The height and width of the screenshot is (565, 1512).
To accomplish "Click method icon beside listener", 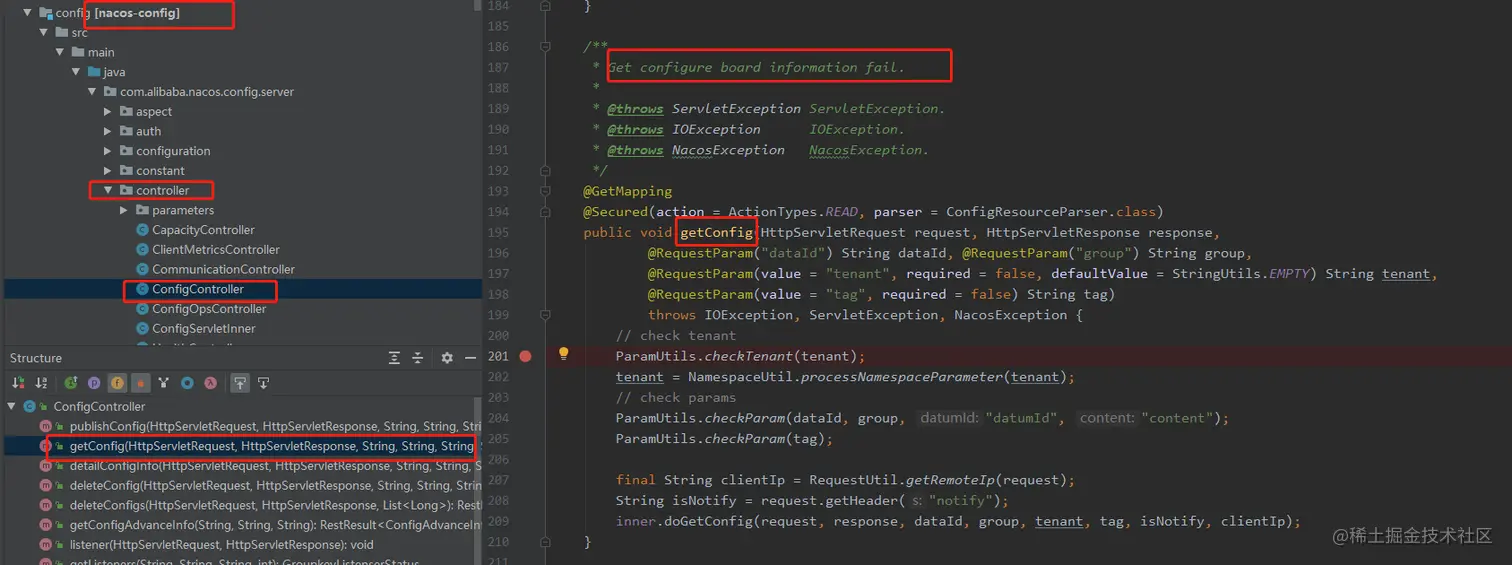I will coord(46,545).
